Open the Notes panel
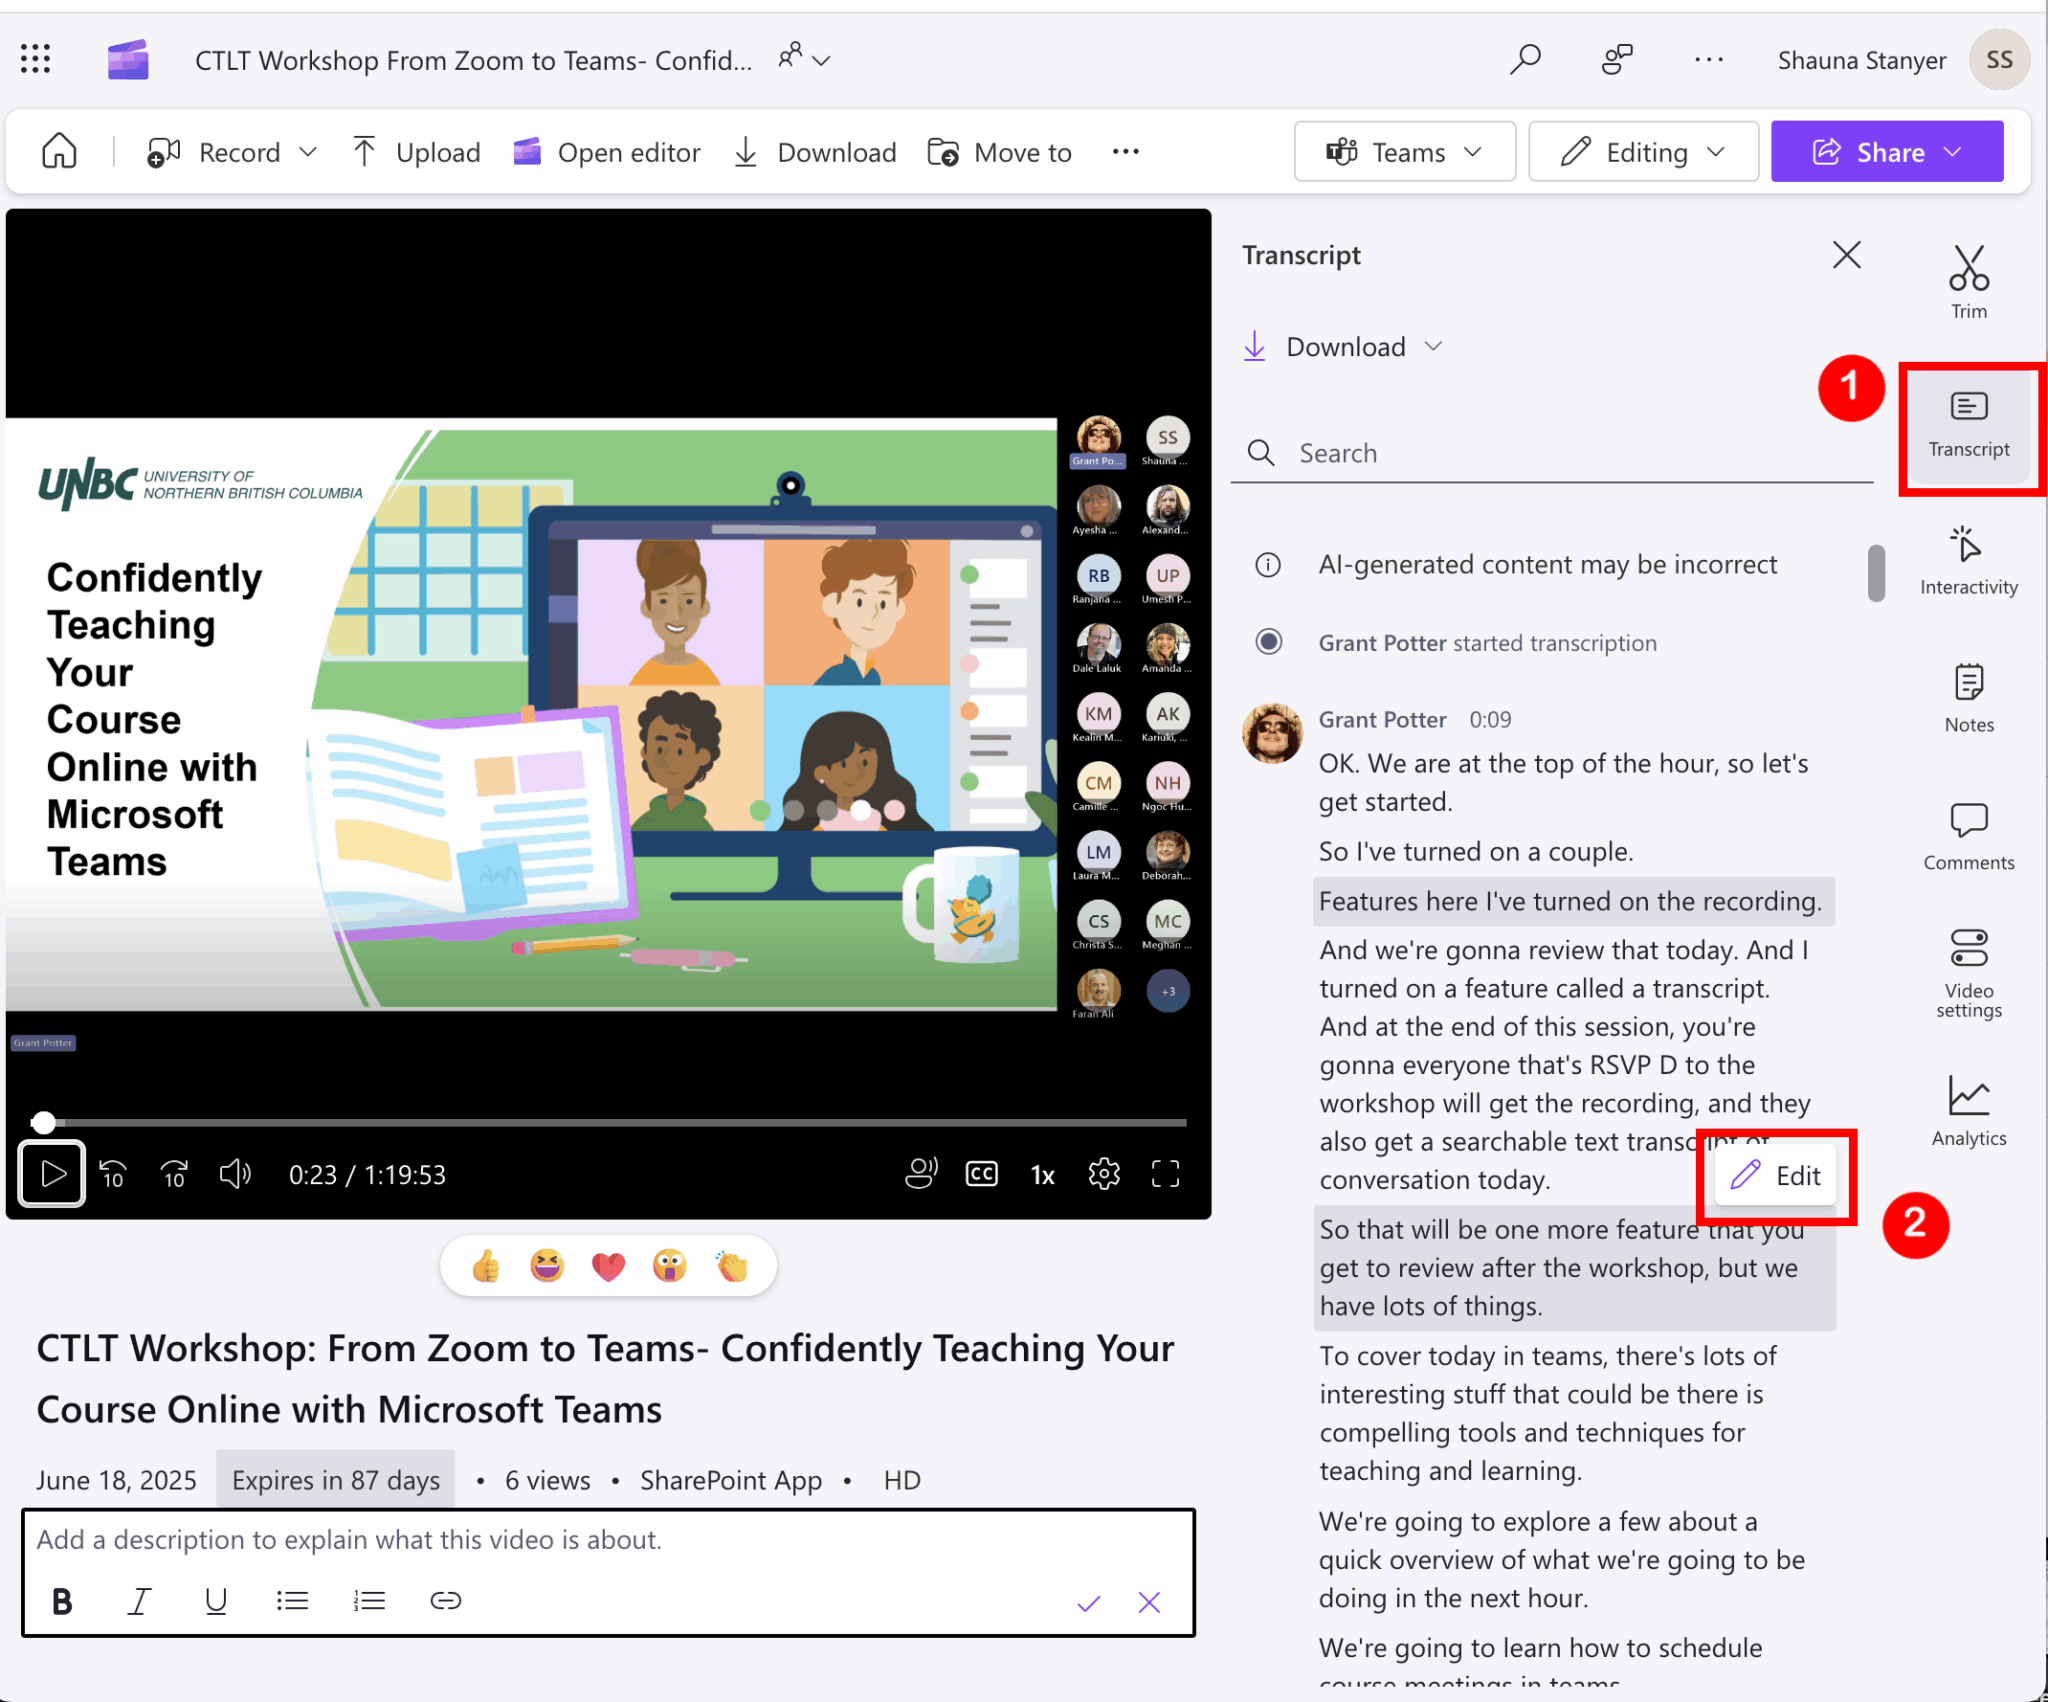2048x1702 pixels. click(x=1968, y=698)
